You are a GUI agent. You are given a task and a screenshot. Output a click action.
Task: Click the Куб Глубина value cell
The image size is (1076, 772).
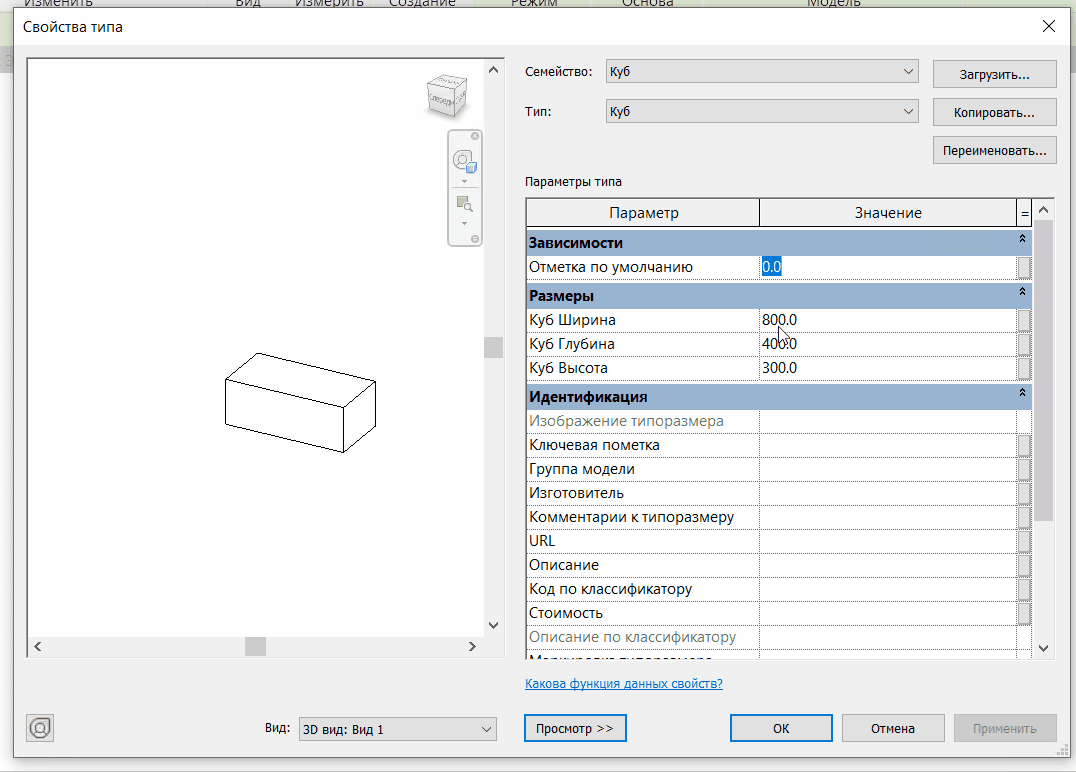point(887,344)
